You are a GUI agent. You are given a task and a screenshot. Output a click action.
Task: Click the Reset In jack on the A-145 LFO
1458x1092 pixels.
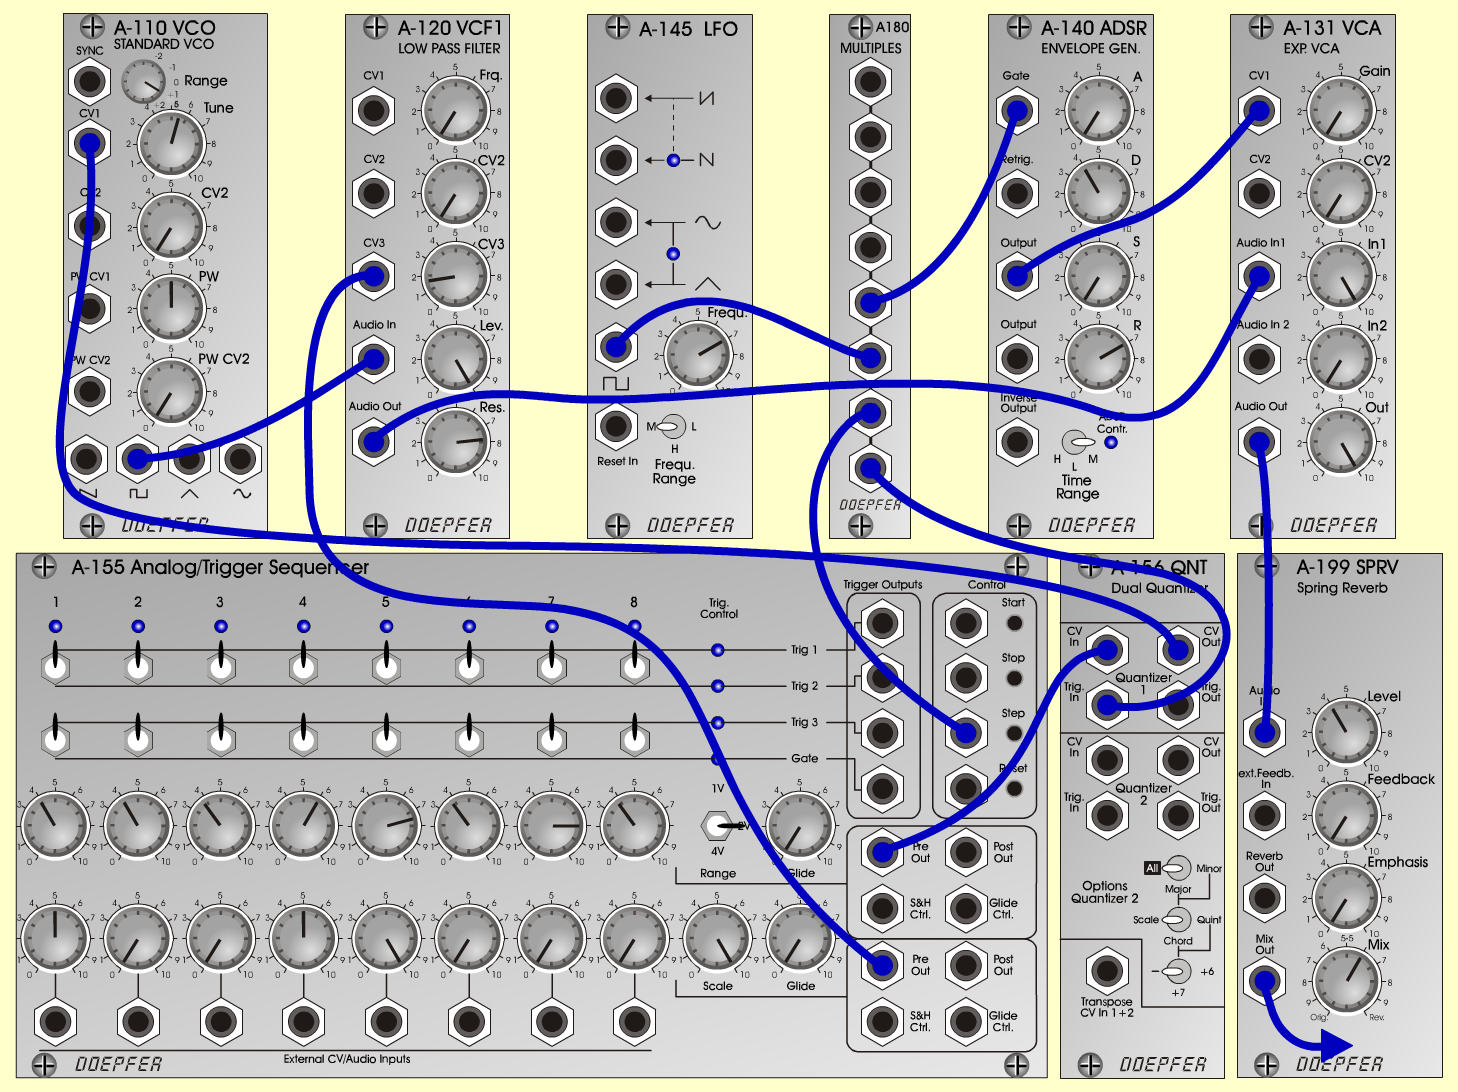(616, 426)
